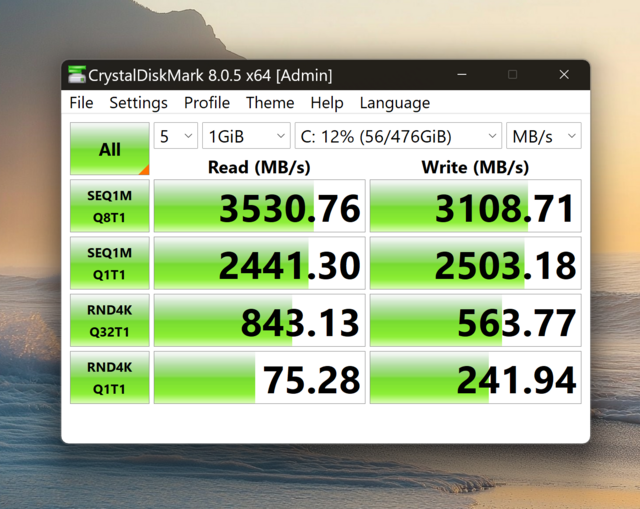Open the Profile menu
Screen dimensions: 640x509
tap(206, 103)
